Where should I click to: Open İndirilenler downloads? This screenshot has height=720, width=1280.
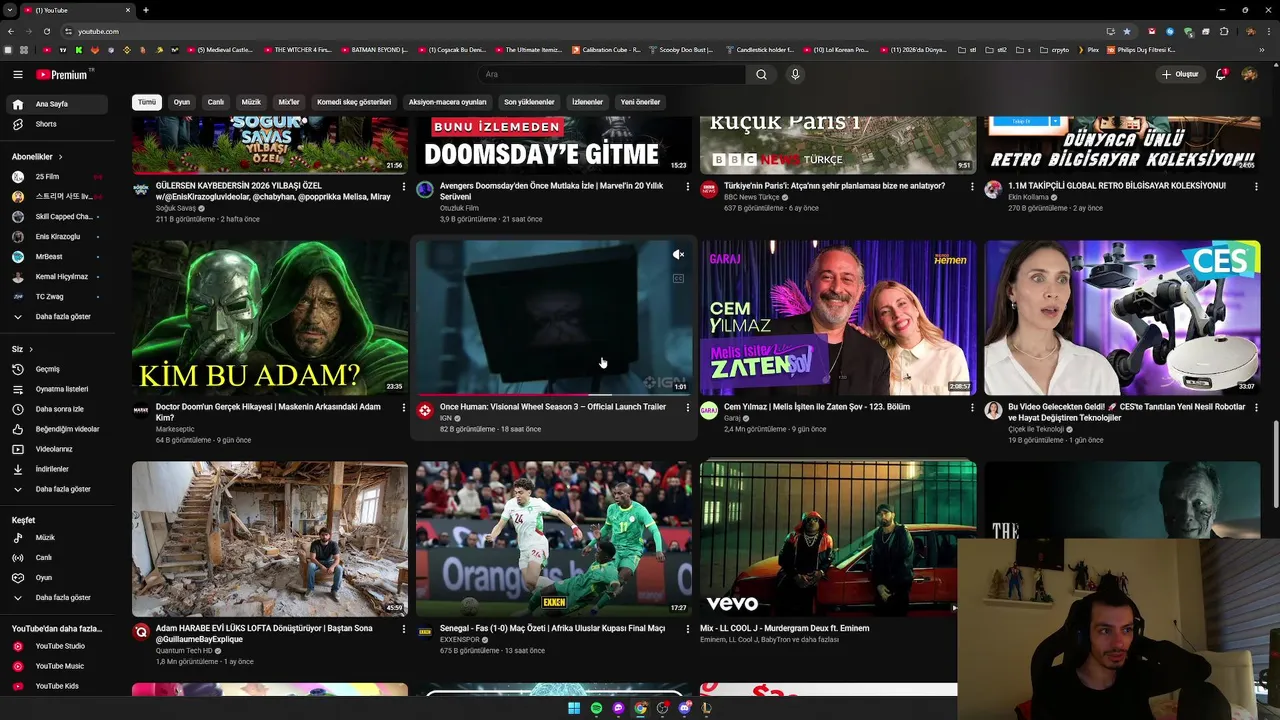click(60, 469)
